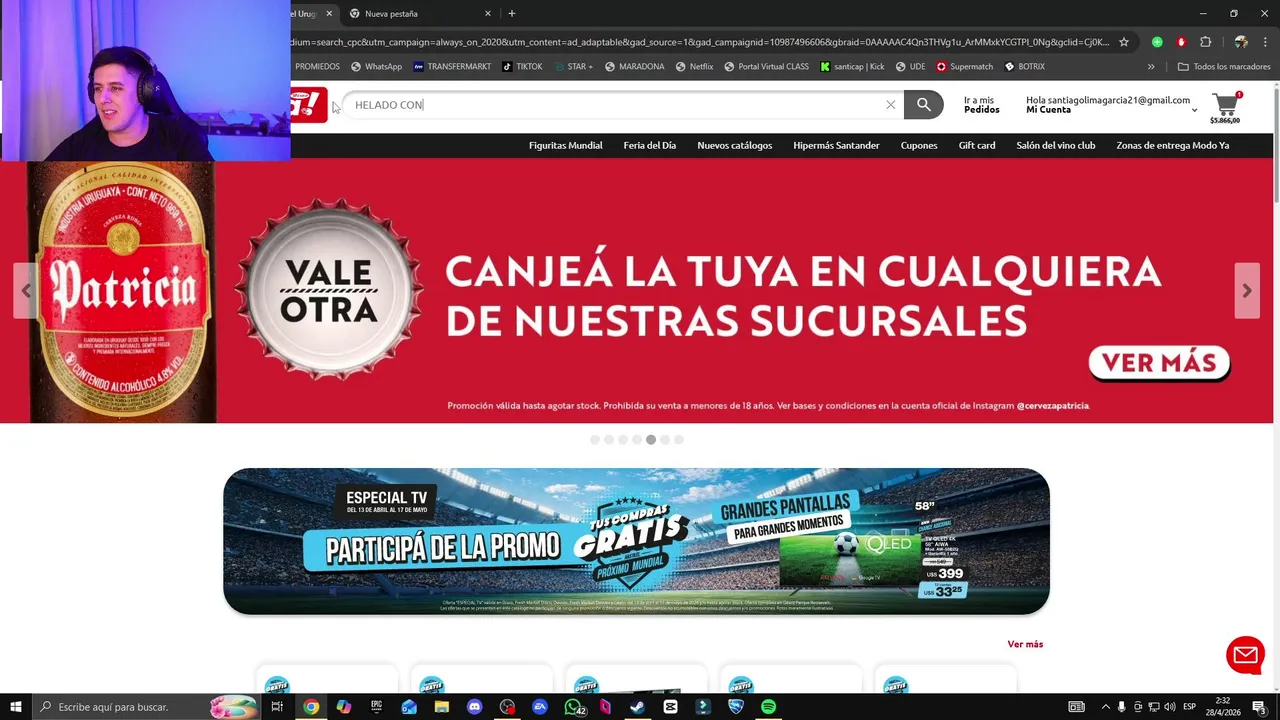Go to previous banner slide arrow
The image size is (1280, 720).
[26, 291]
